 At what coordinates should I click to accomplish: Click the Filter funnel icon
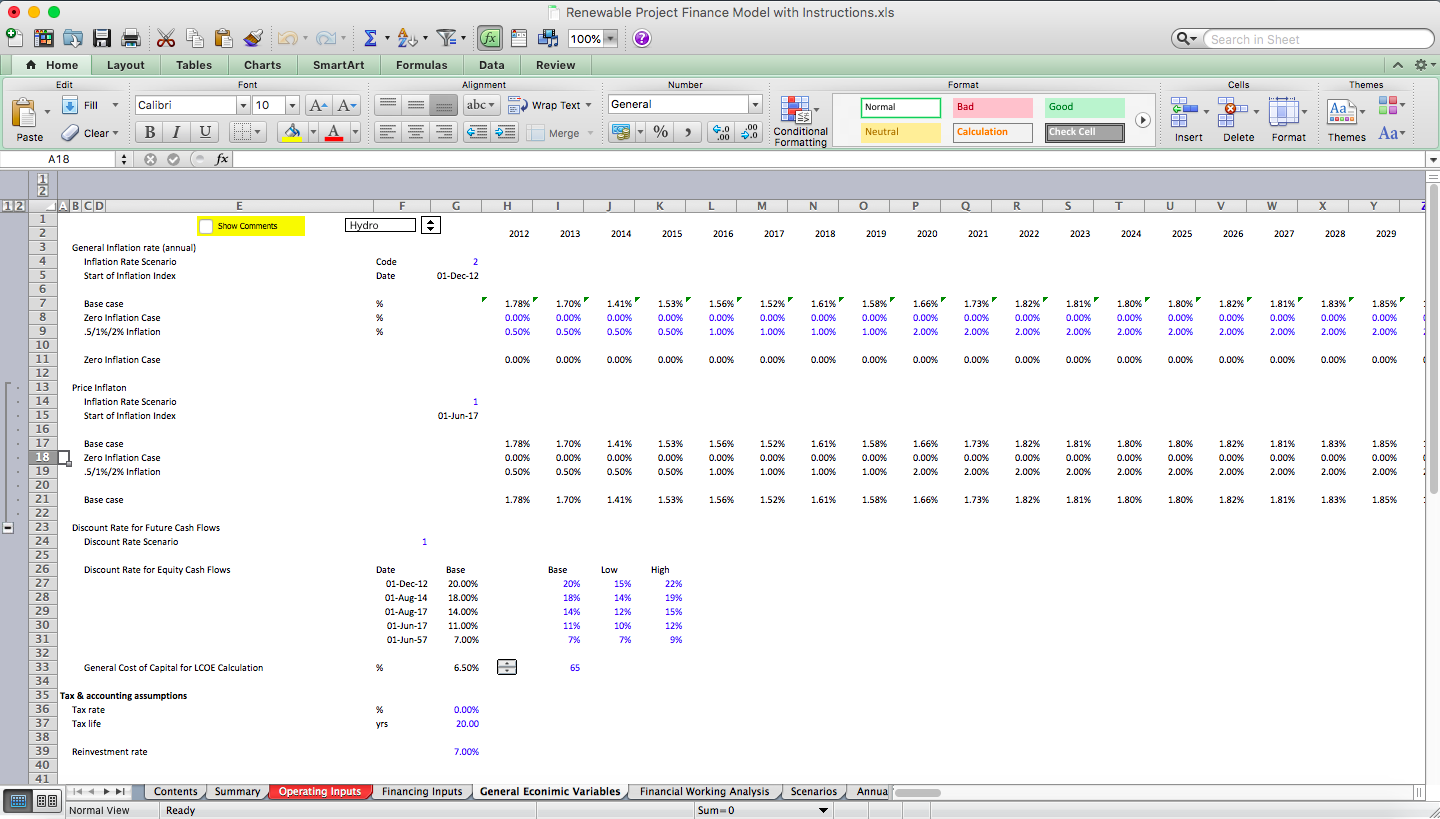coord(446,38)
